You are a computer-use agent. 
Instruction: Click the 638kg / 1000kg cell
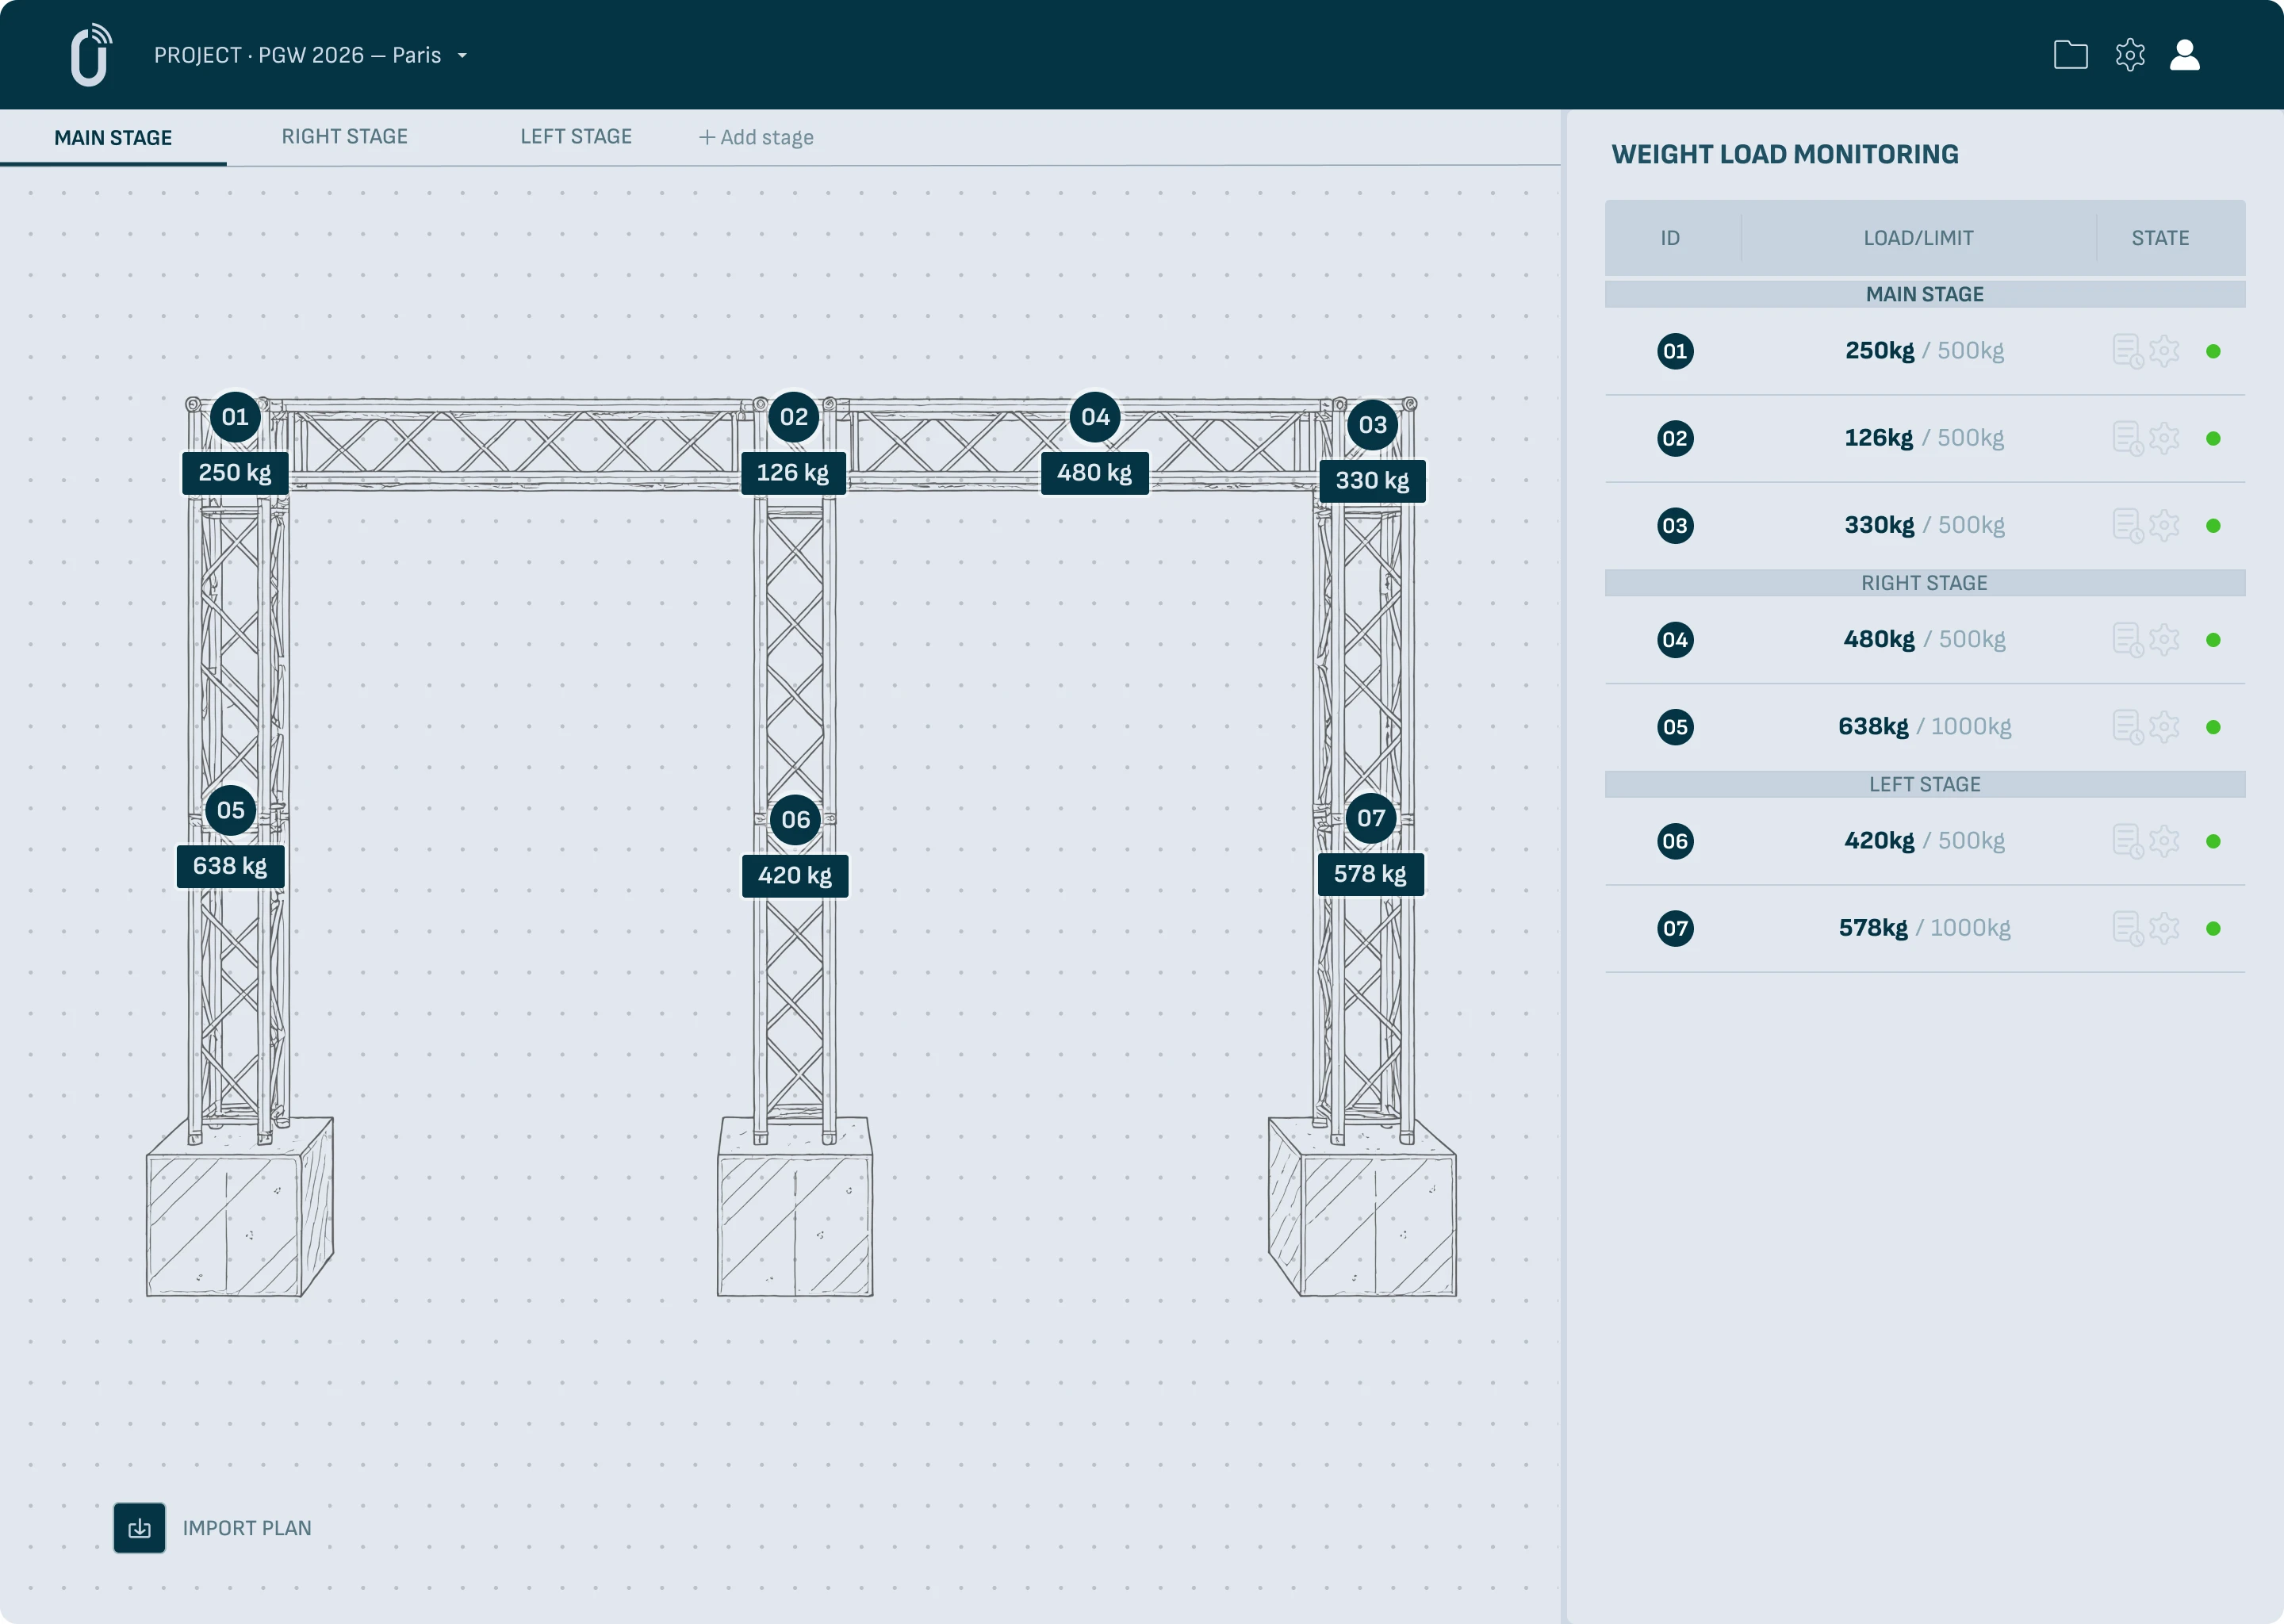point(1924,726)
